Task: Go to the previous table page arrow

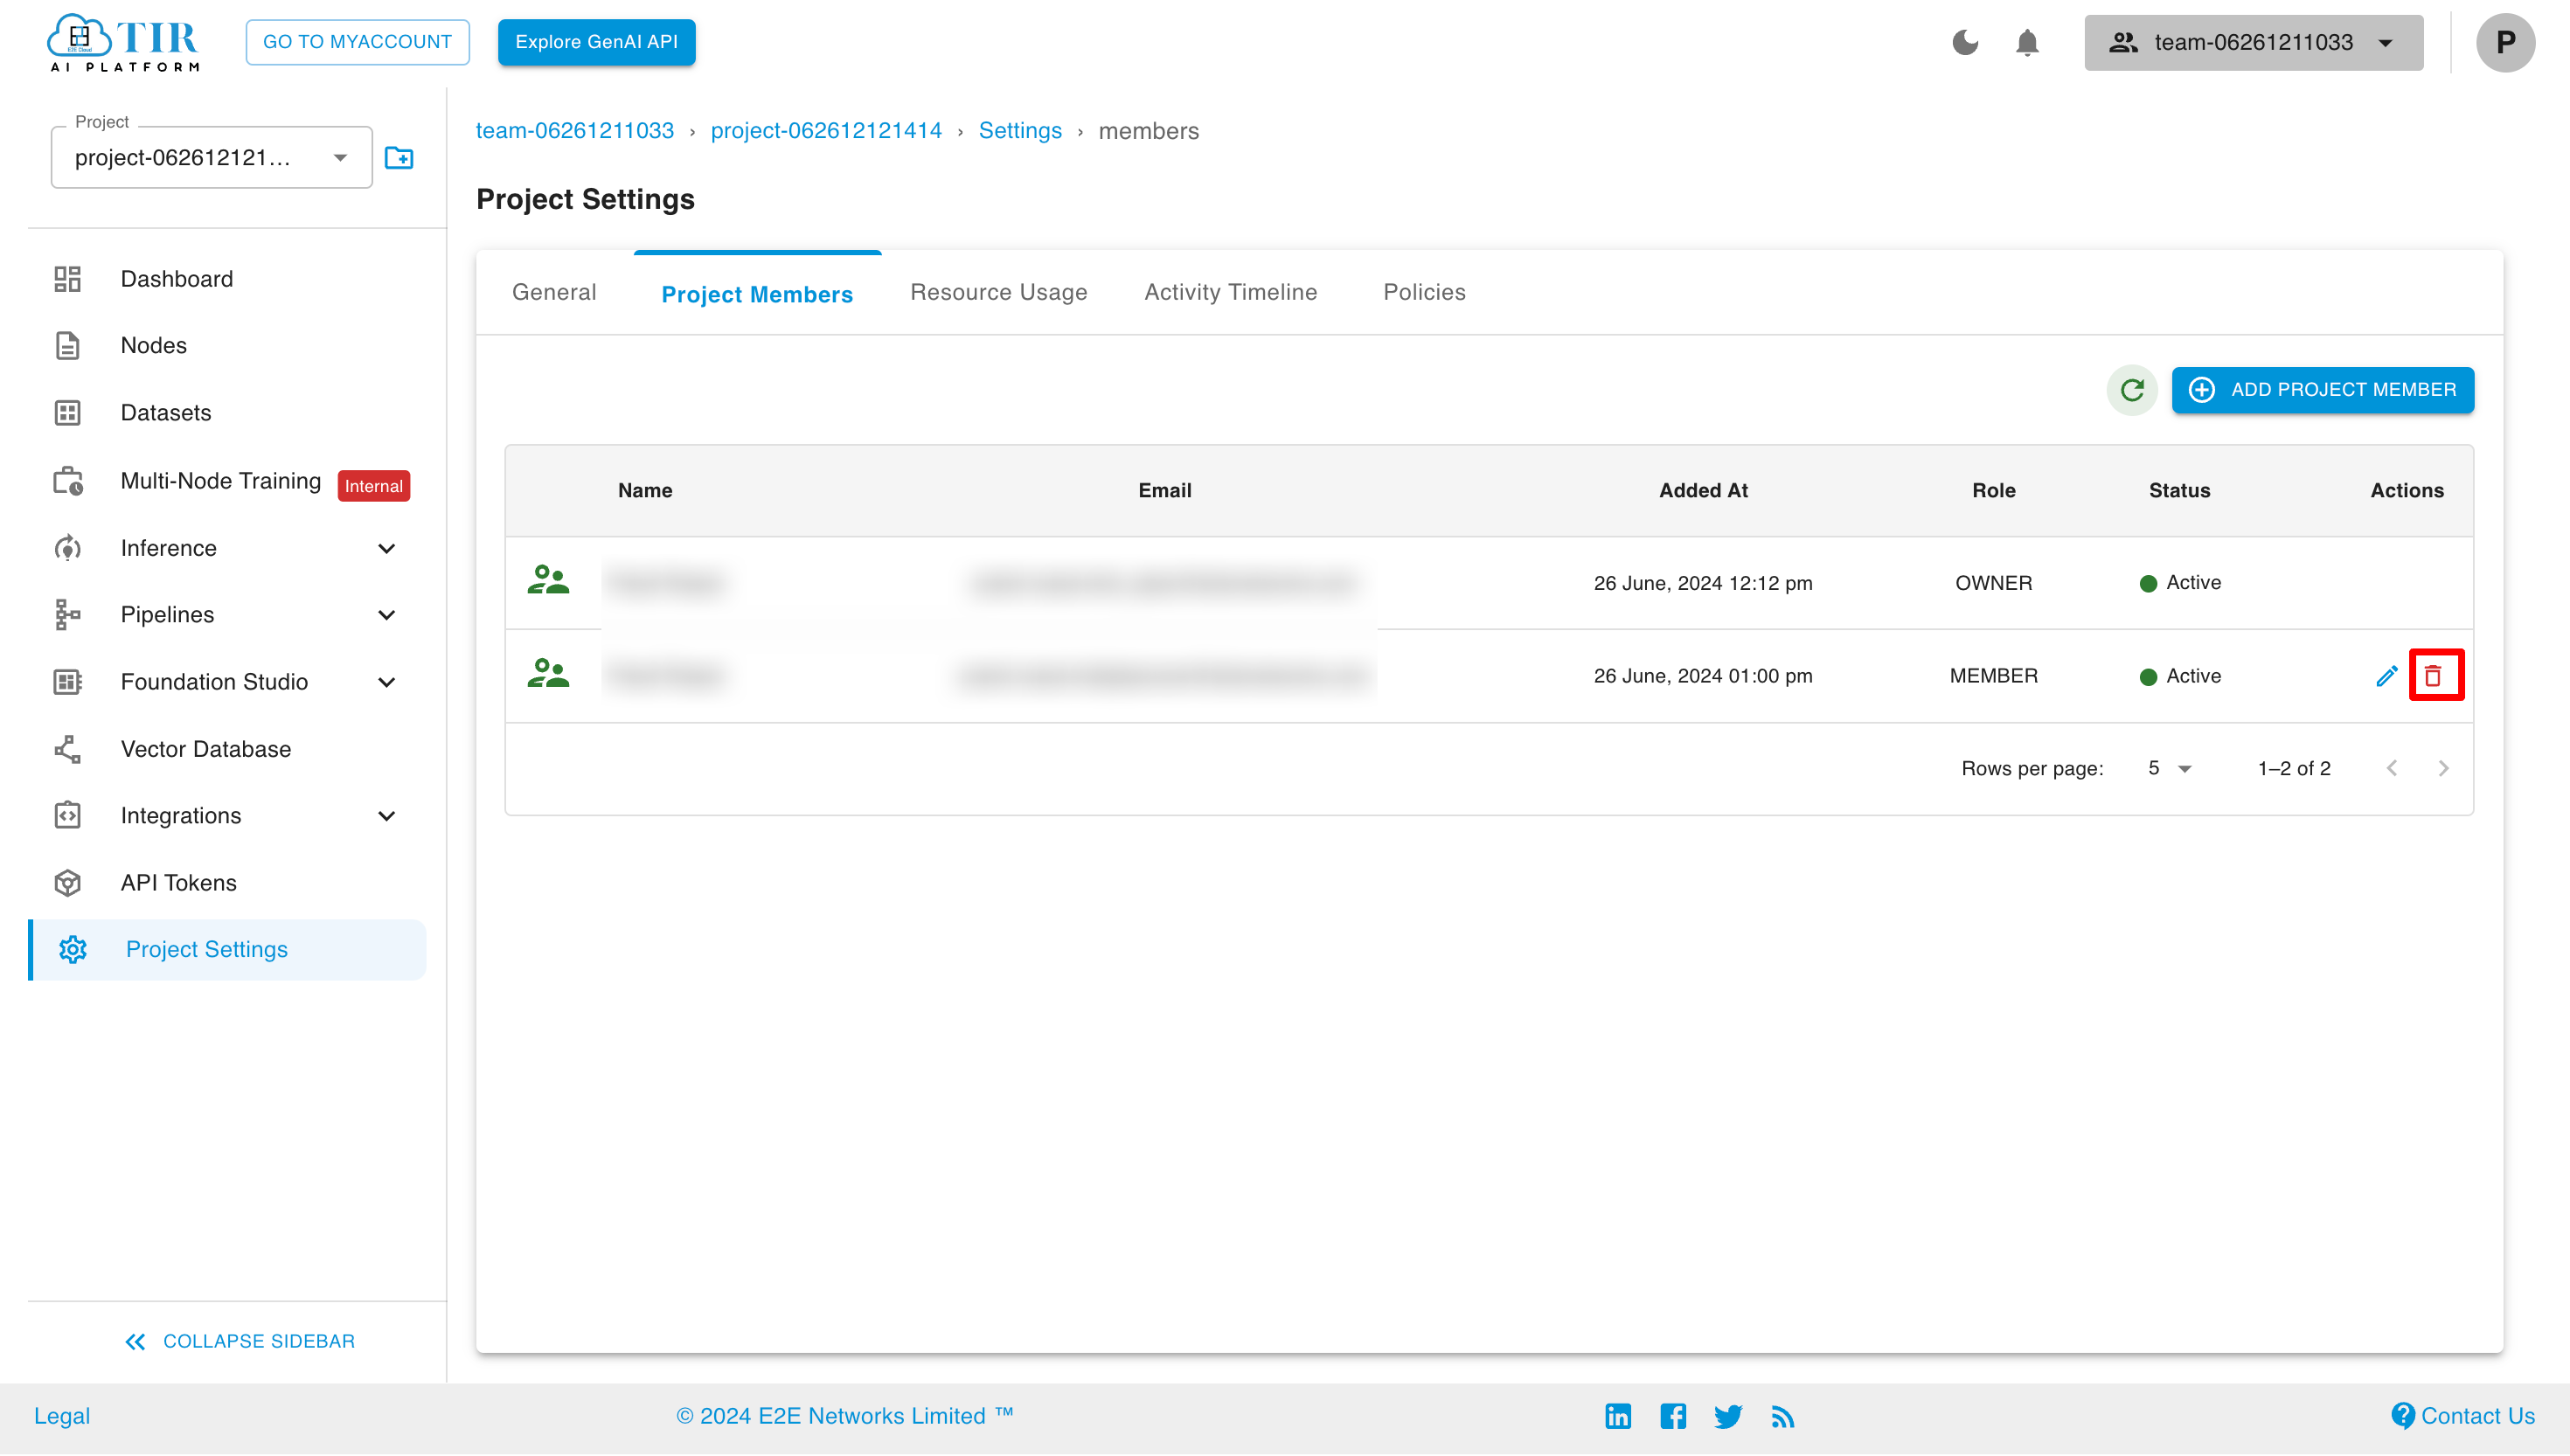Action: [x=2392, y=768]
